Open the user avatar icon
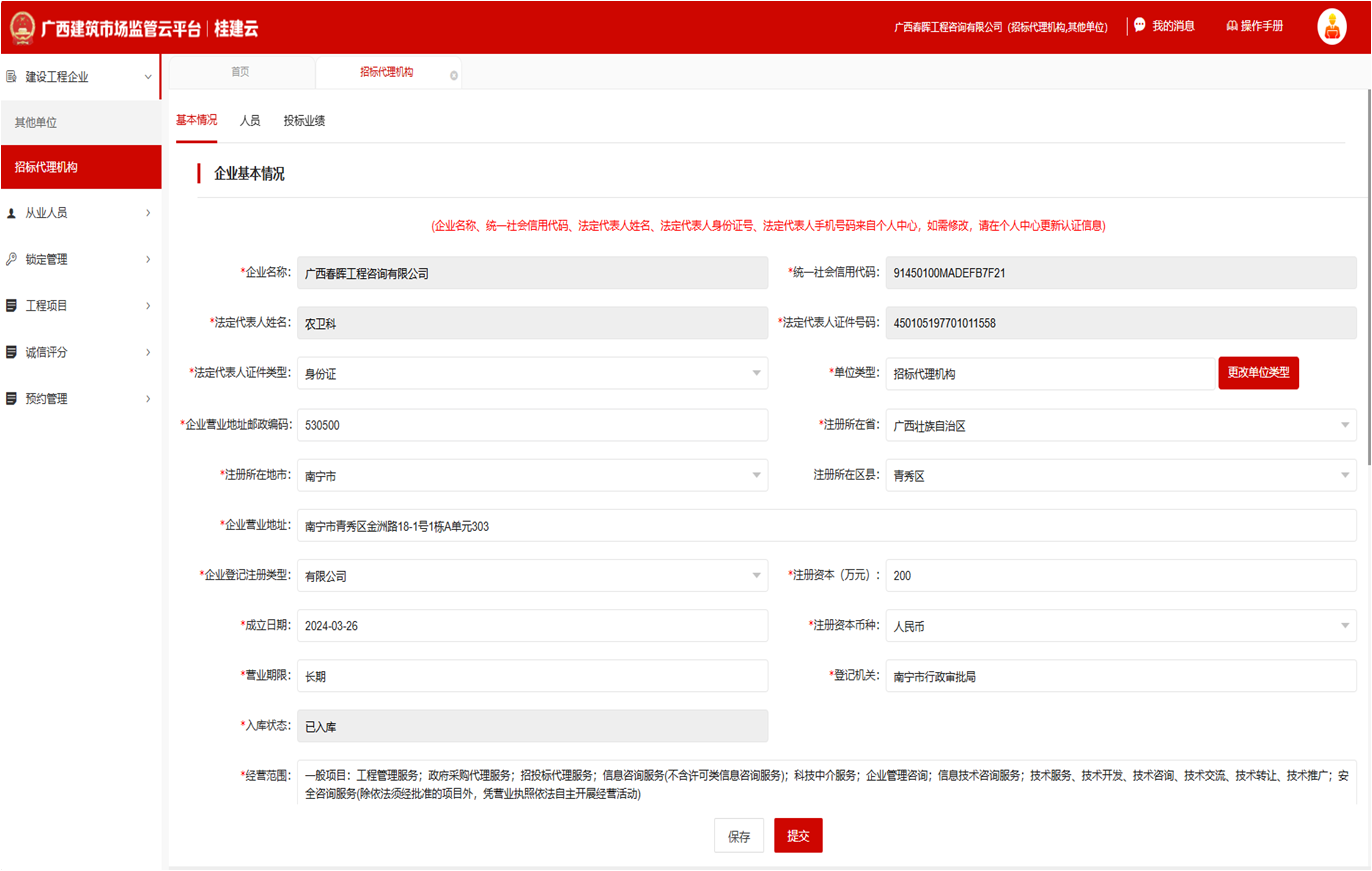The image size is (1372, 871). [1331, 27]
